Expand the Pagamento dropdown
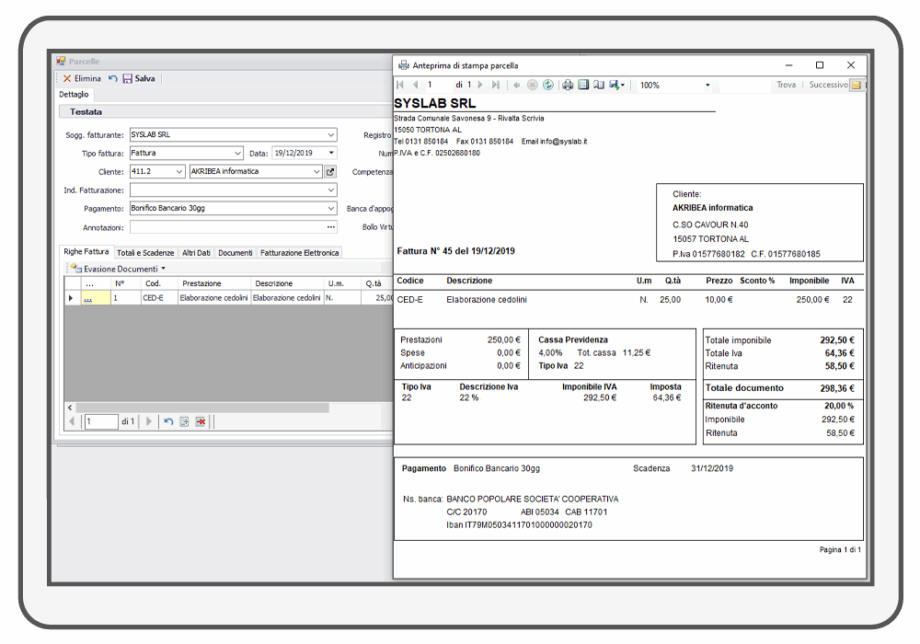This screenshot has width=920, height=644. coord(331,208)
